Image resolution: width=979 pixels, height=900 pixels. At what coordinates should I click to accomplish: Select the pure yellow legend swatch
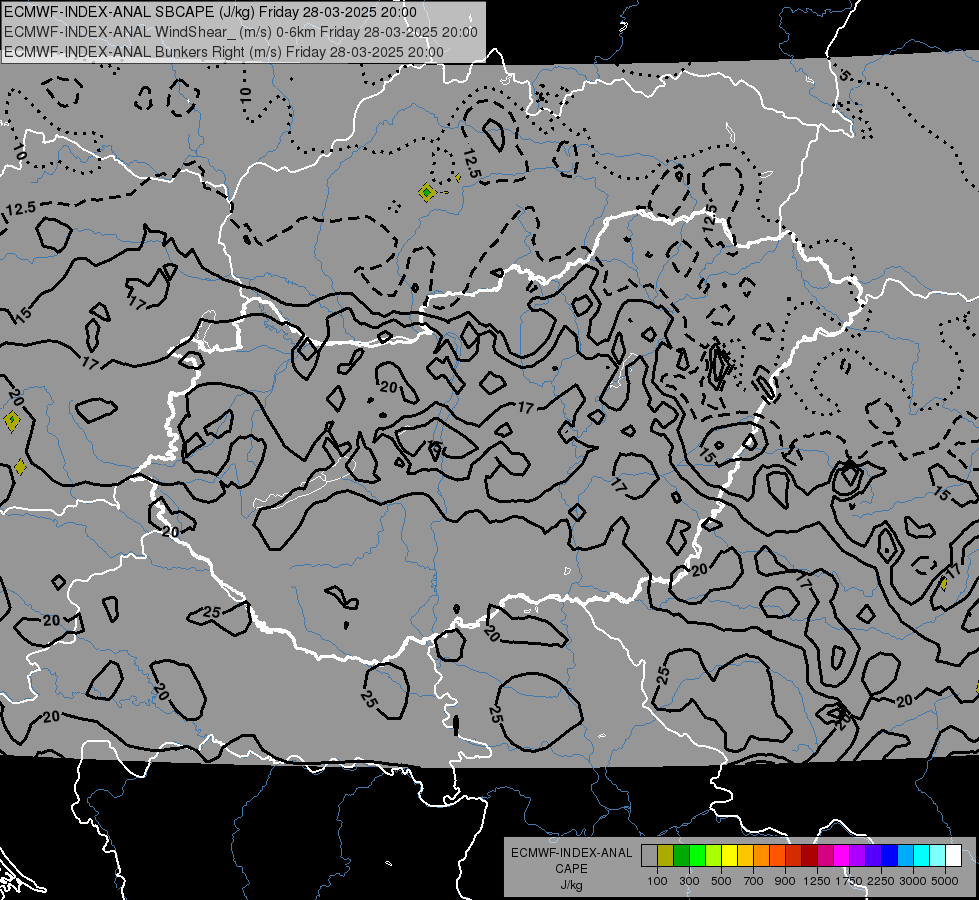[730, 855]
